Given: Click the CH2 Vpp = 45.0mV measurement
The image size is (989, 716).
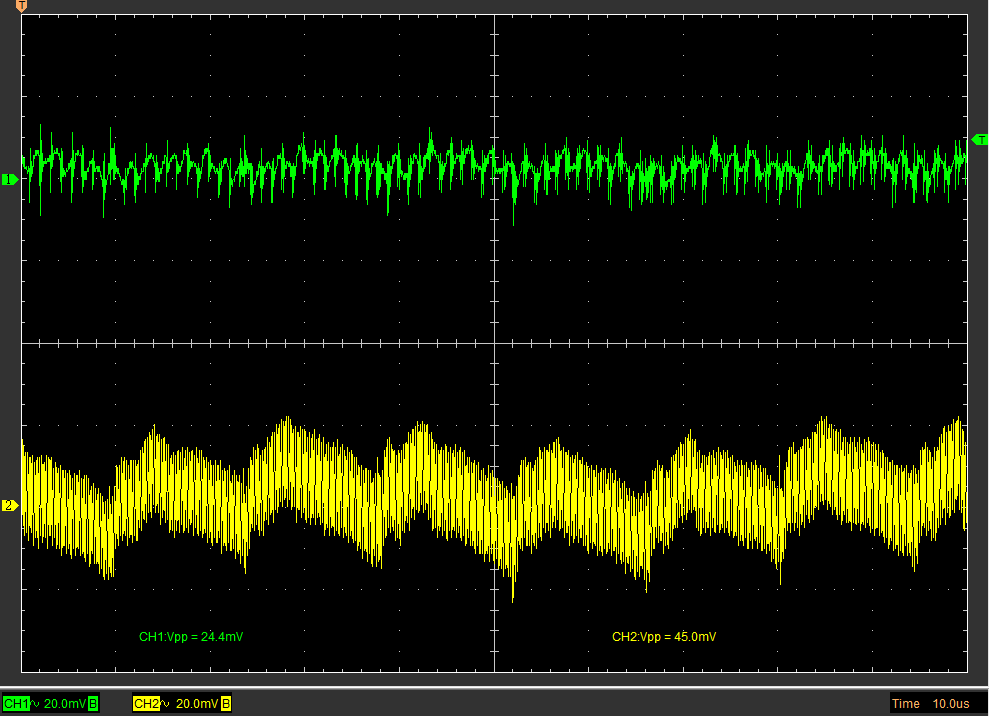Looking at the screenshot, I should [x=664, y=637].
